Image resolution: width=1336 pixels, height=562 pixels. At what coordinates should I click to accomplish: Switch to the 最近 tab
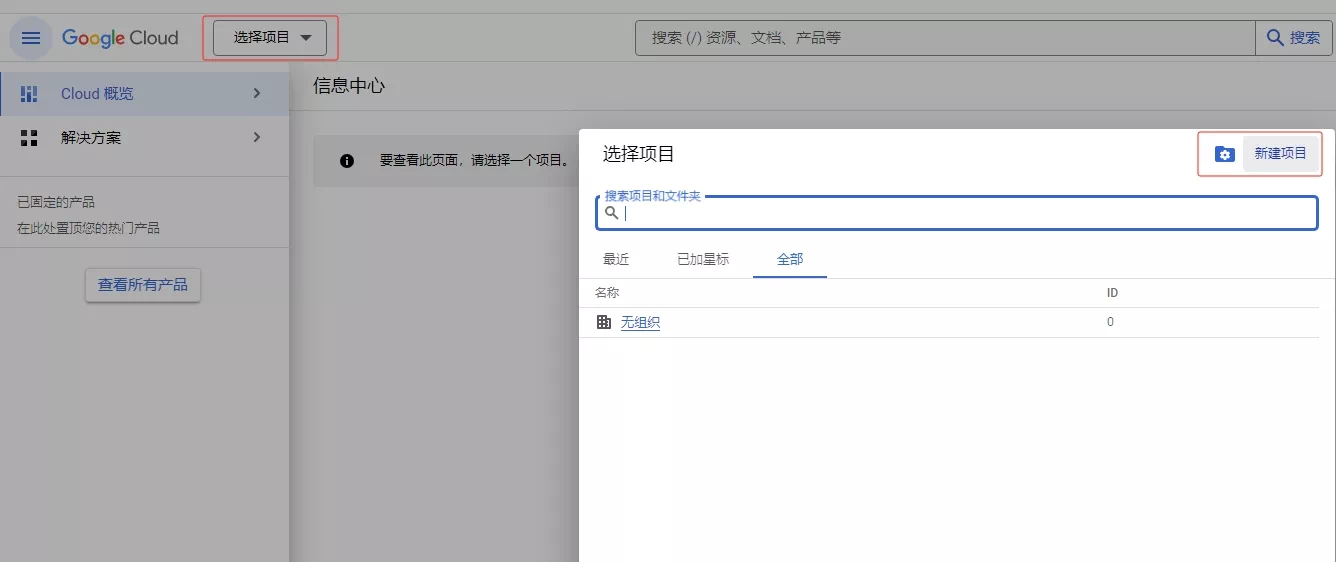pyautogui.click(x=616, y=259)
